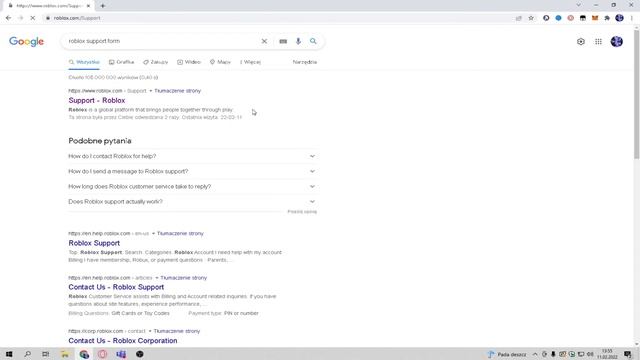Expand 'How do I contact Roblox for help?'
The width and height of the screenshot is (640, 360).
pos(192,156)
